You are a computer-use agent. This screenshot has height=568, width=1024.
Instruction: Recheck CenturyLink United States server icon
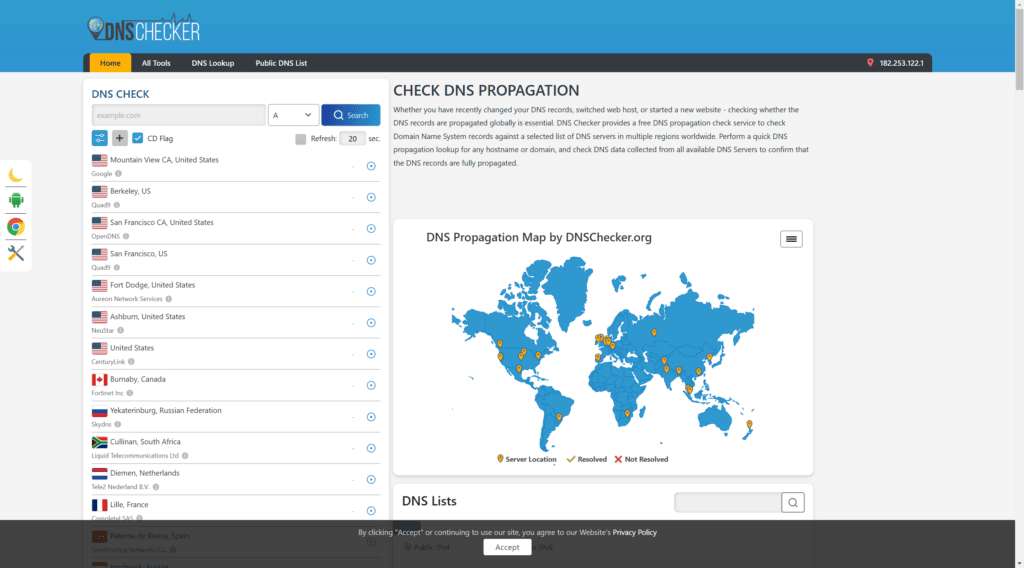tap(371, 354)
